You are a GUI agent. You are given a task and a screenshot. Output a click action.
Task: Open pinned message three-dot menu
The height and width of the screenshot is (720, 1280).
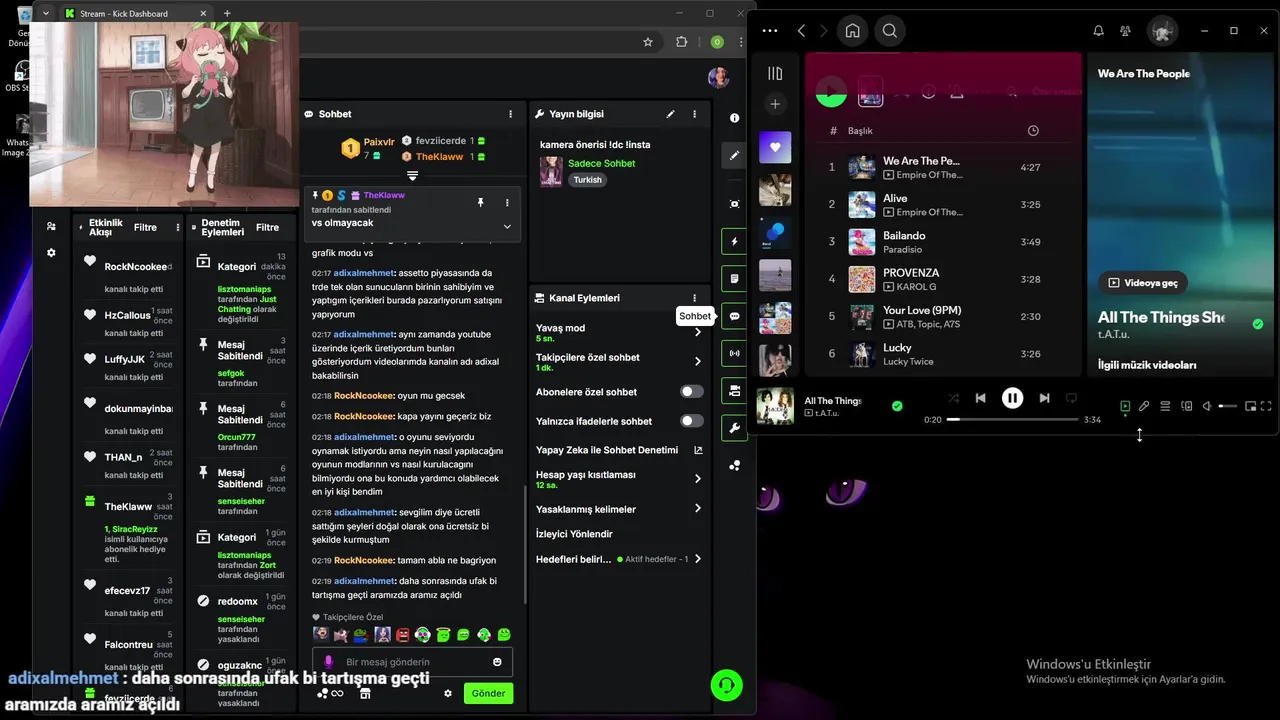tap(507, 202)
